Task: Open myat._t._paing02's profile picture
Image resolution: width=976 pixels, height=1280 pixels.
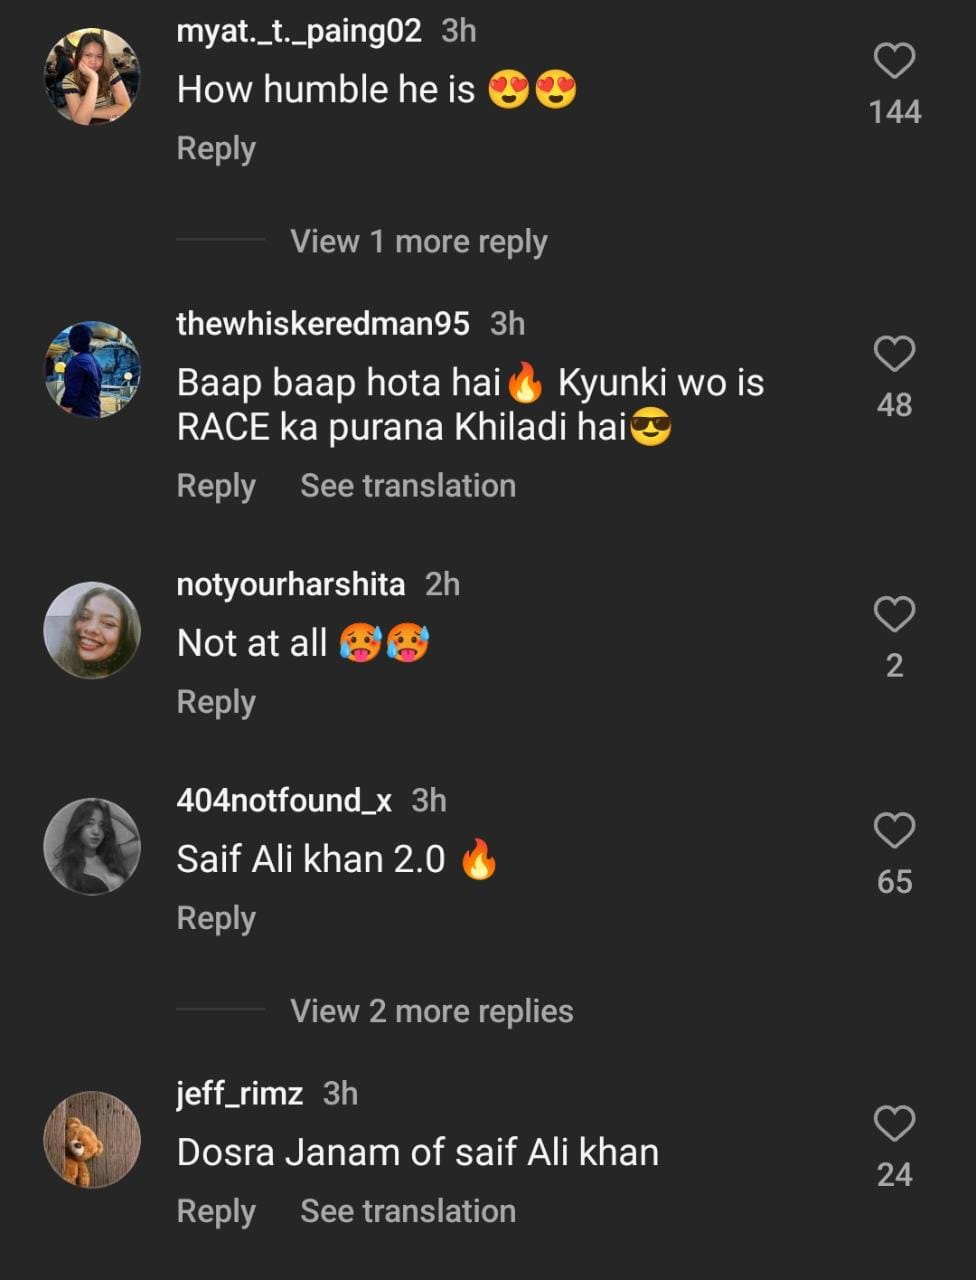Action: point(92,77)
